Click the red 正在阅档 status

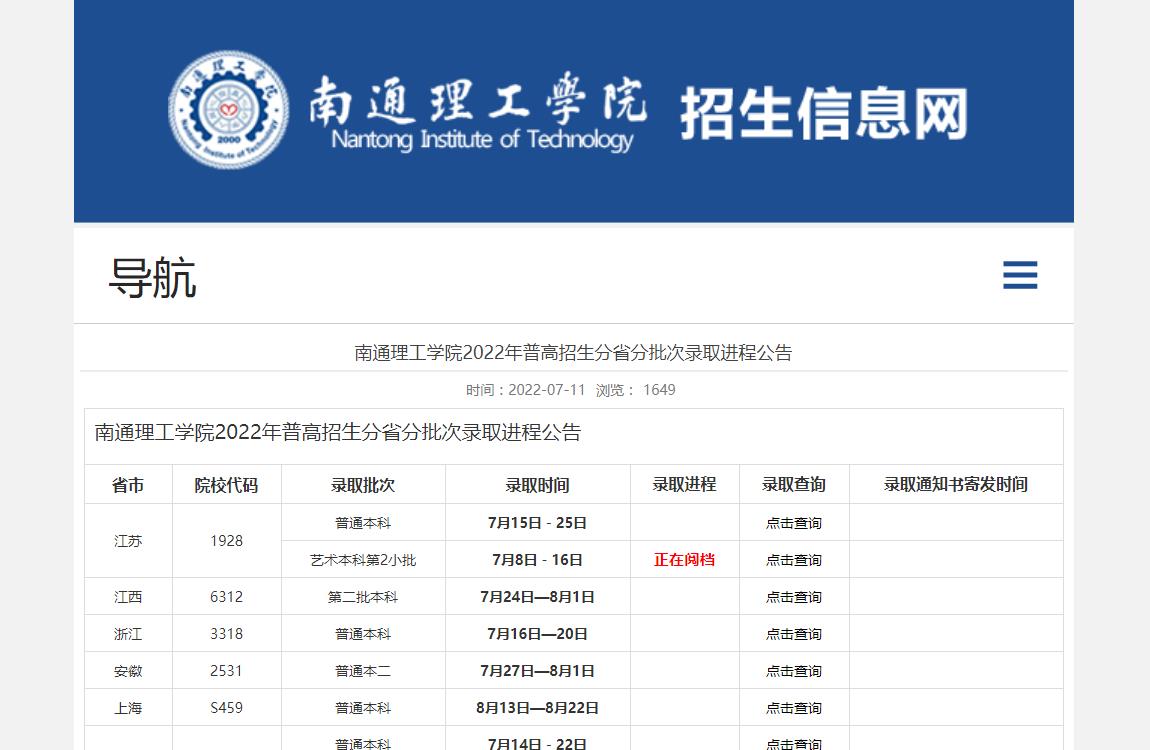pos(684,560)
